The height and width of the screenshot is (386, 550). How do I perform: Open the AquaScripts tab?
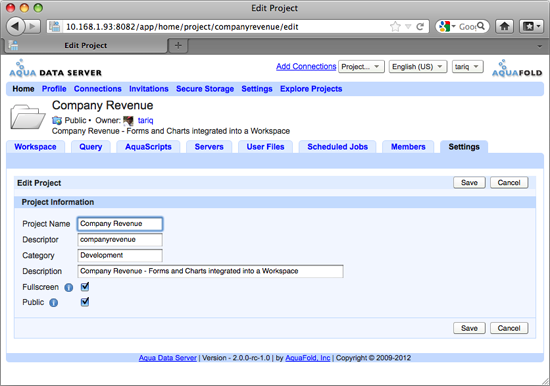(x=148, y=147)
